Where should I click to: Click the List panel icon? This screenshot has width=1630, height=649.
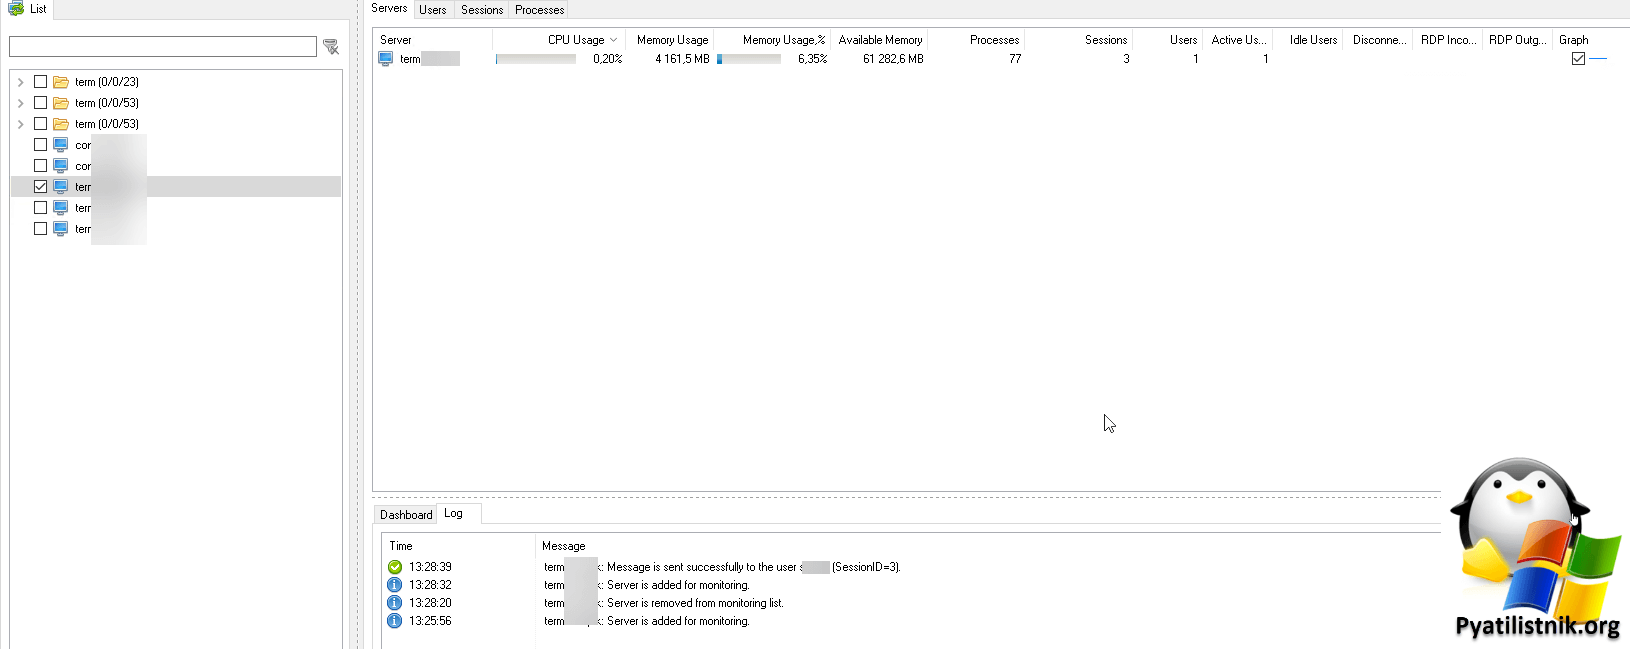16,8
